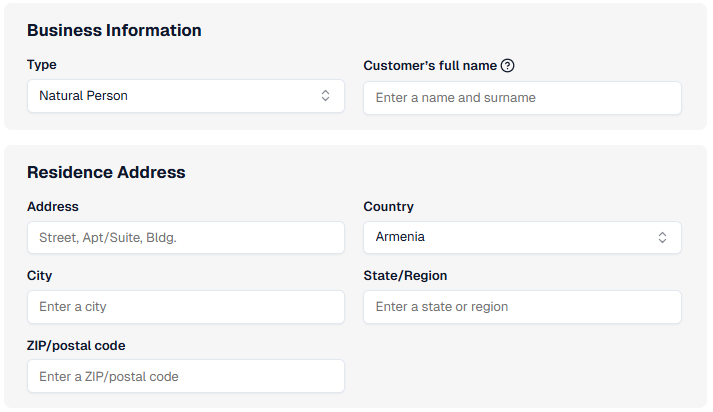Screen dimensions: 713x412
Task: Focus the Customer's full name input
Action: click(x=522, y=98)
